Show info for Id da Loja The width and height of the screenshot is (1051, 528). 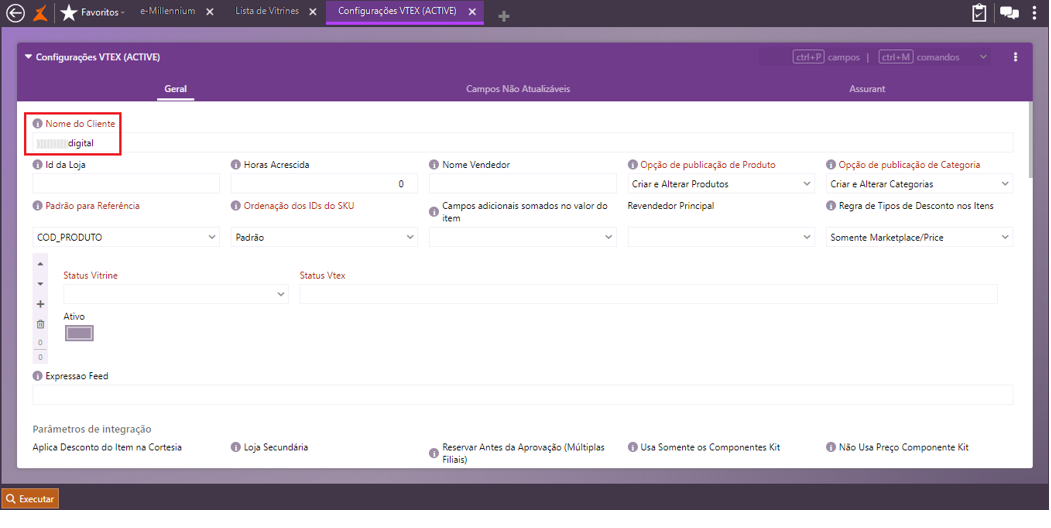[38, 165]
